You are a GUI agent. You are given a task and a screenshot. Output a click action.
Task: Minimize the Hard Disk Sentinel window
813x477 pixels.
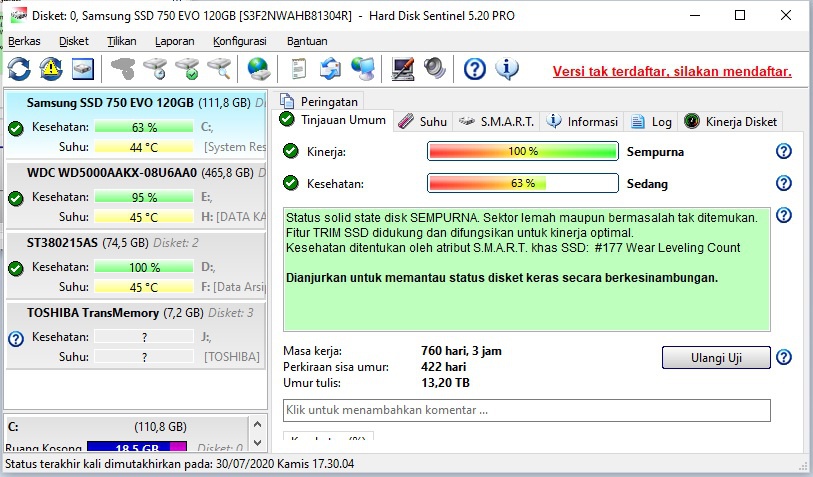[x=695, y=15]
